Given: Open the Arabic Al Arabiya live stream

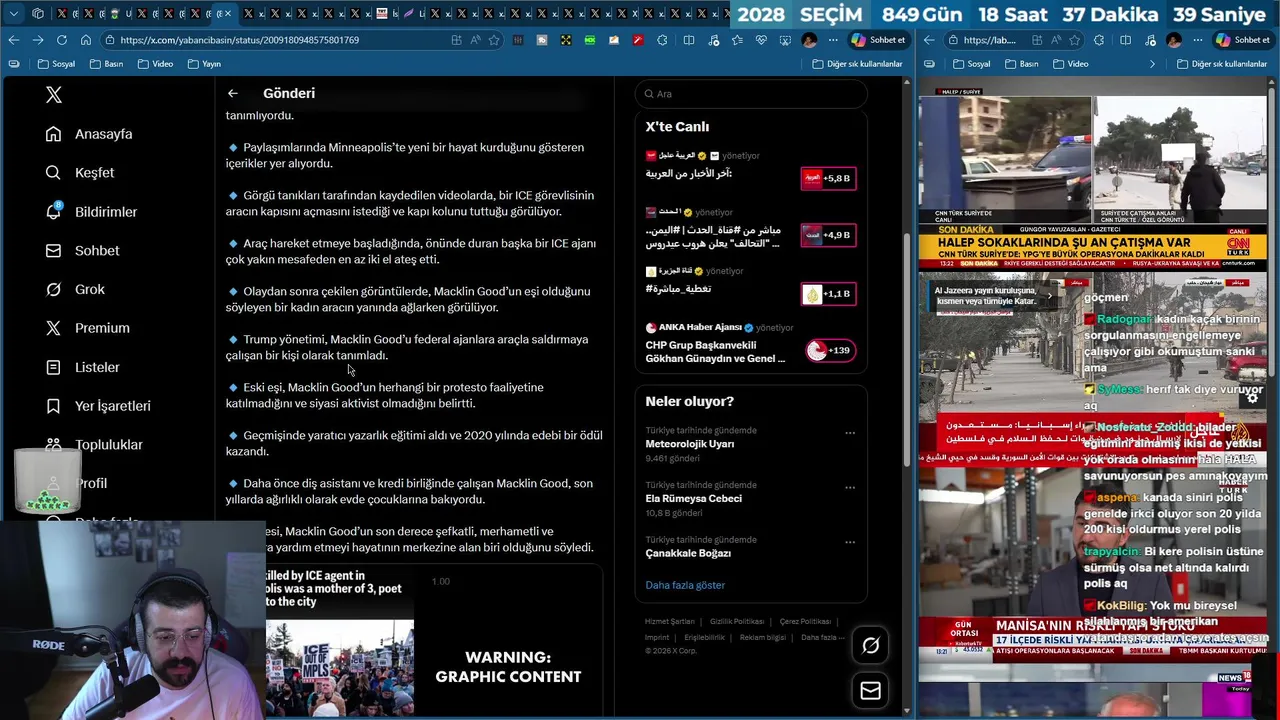Looking at the screenshot, I should click(750, 174).
